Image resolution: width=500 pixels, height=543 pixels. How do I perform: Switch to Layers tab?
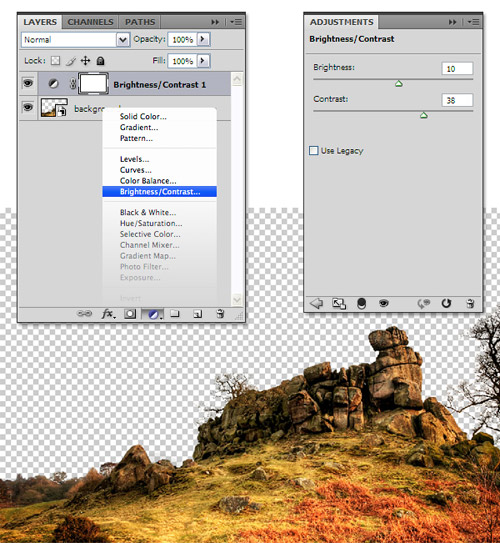40,22
